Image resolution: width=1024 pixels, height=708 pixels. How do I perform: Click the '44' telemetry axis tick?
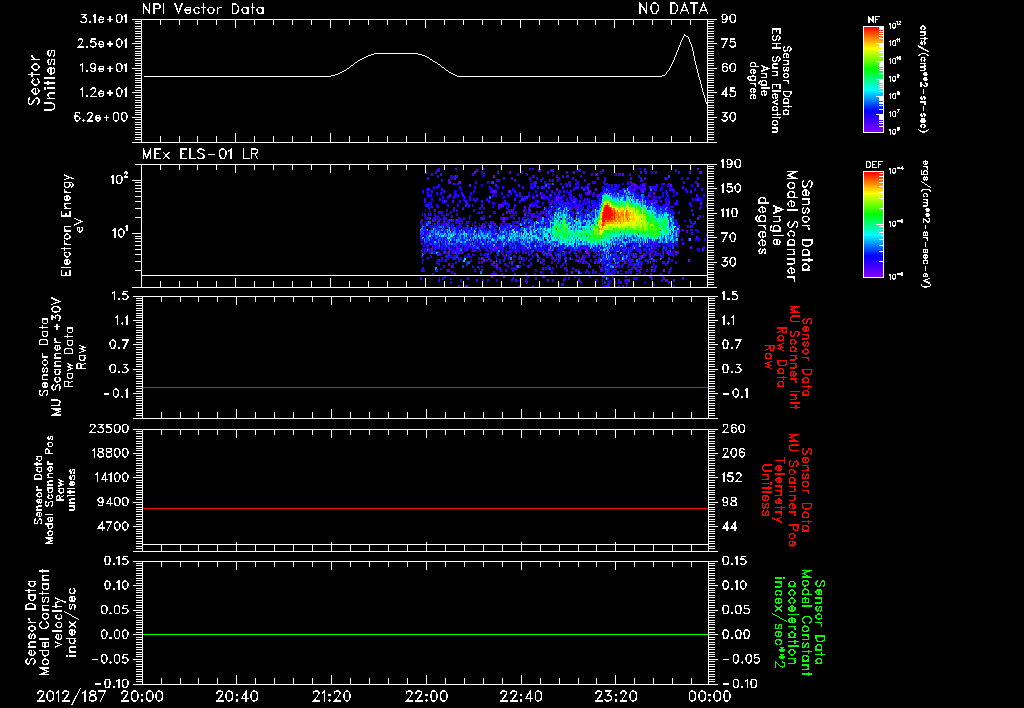(x=729, y=526)
